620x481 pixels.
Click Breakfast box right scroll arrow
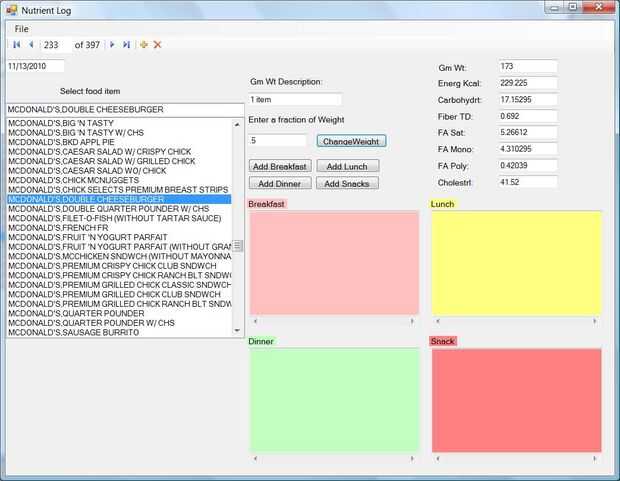pyautogui.click(x=412, y=321)
